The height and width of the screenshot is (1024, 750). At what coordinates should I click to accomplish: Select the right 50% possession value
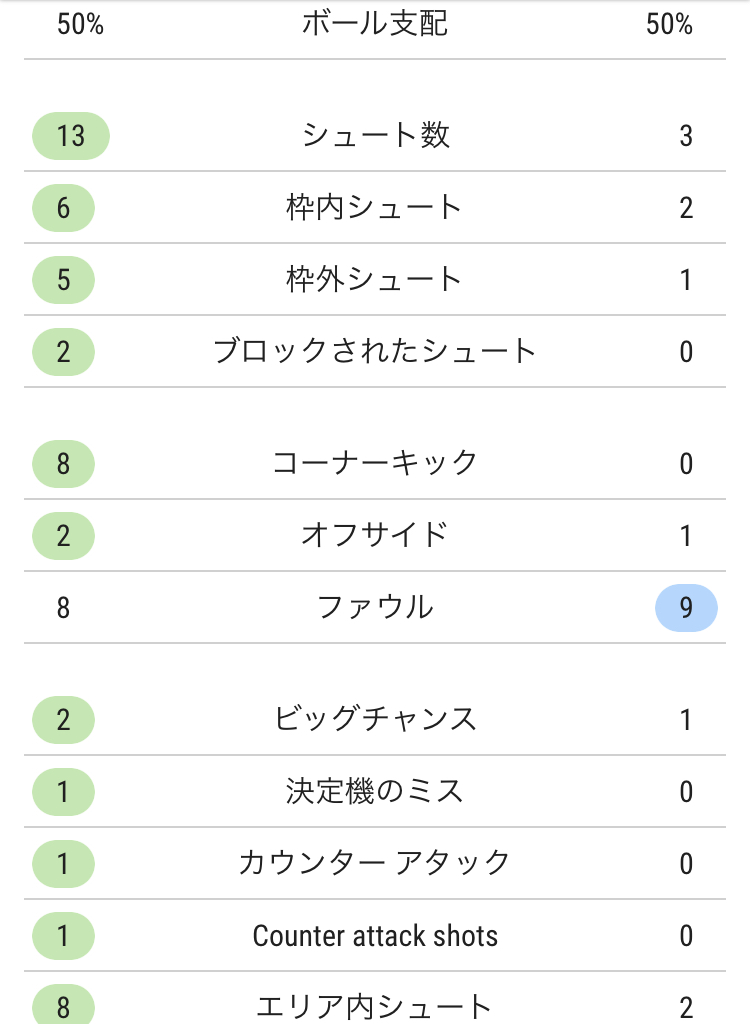point(669,24)
